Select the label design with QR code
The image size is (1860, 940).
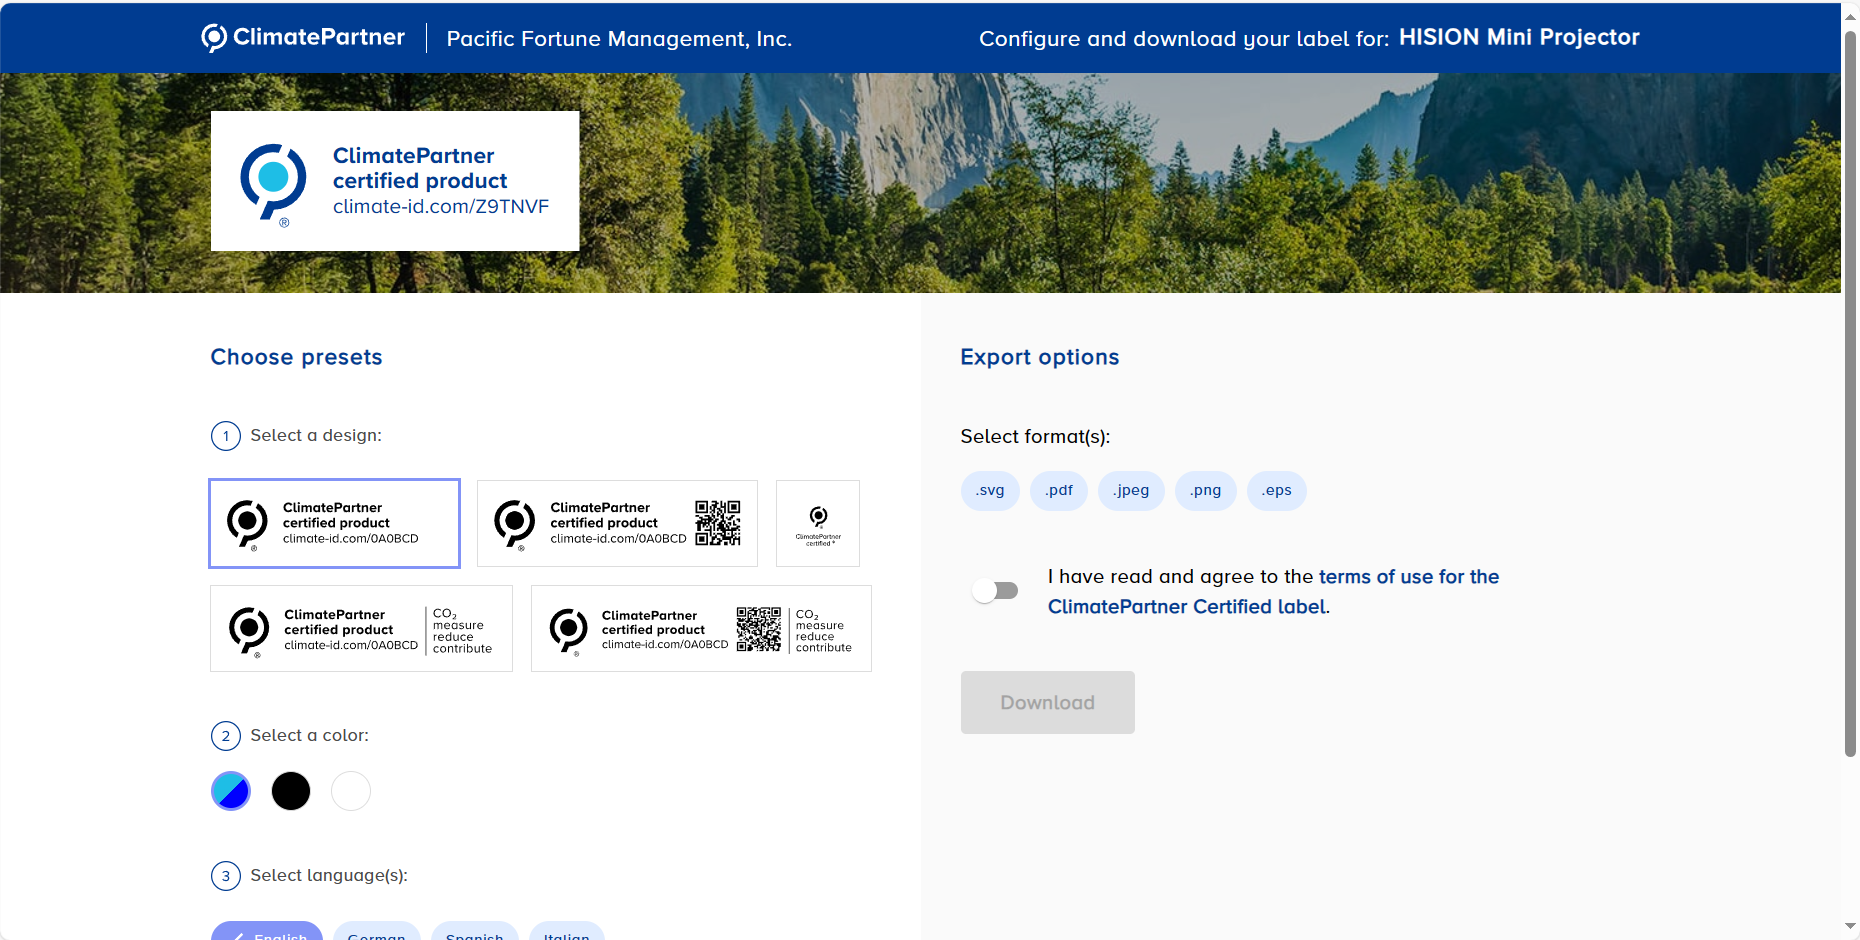click(617, 523)
